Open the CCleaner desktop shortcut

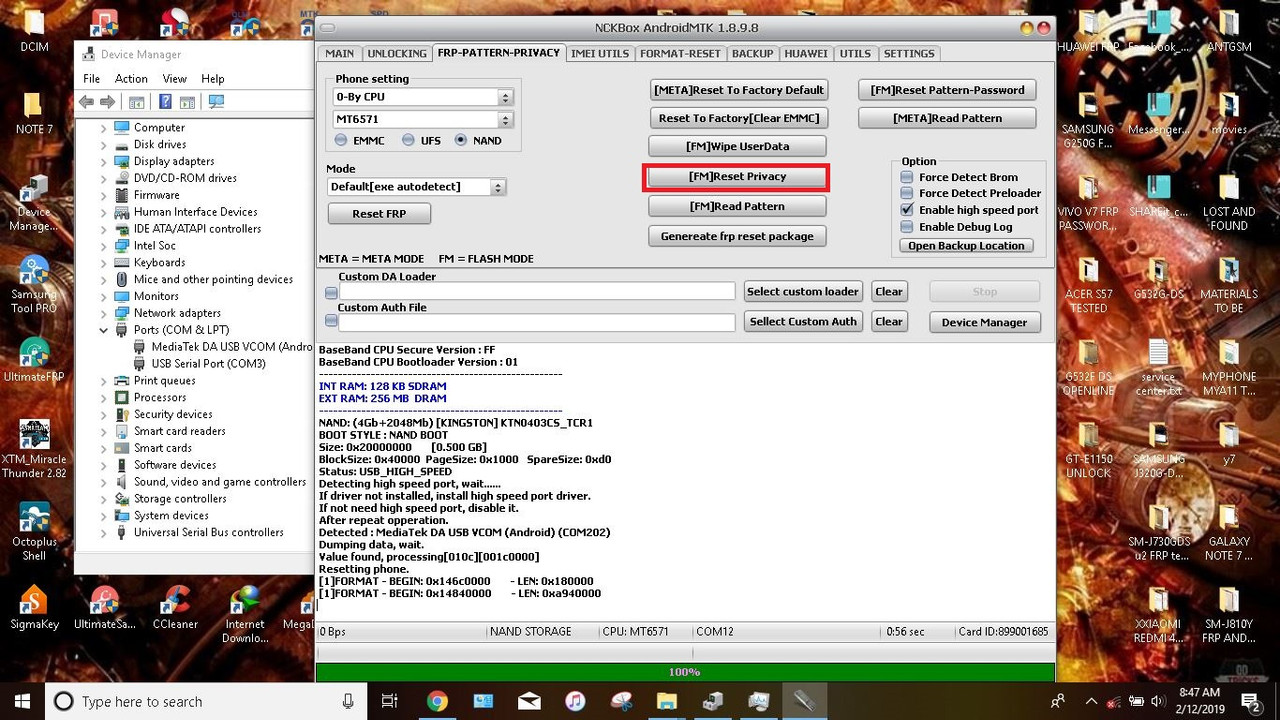coord(175,607)
